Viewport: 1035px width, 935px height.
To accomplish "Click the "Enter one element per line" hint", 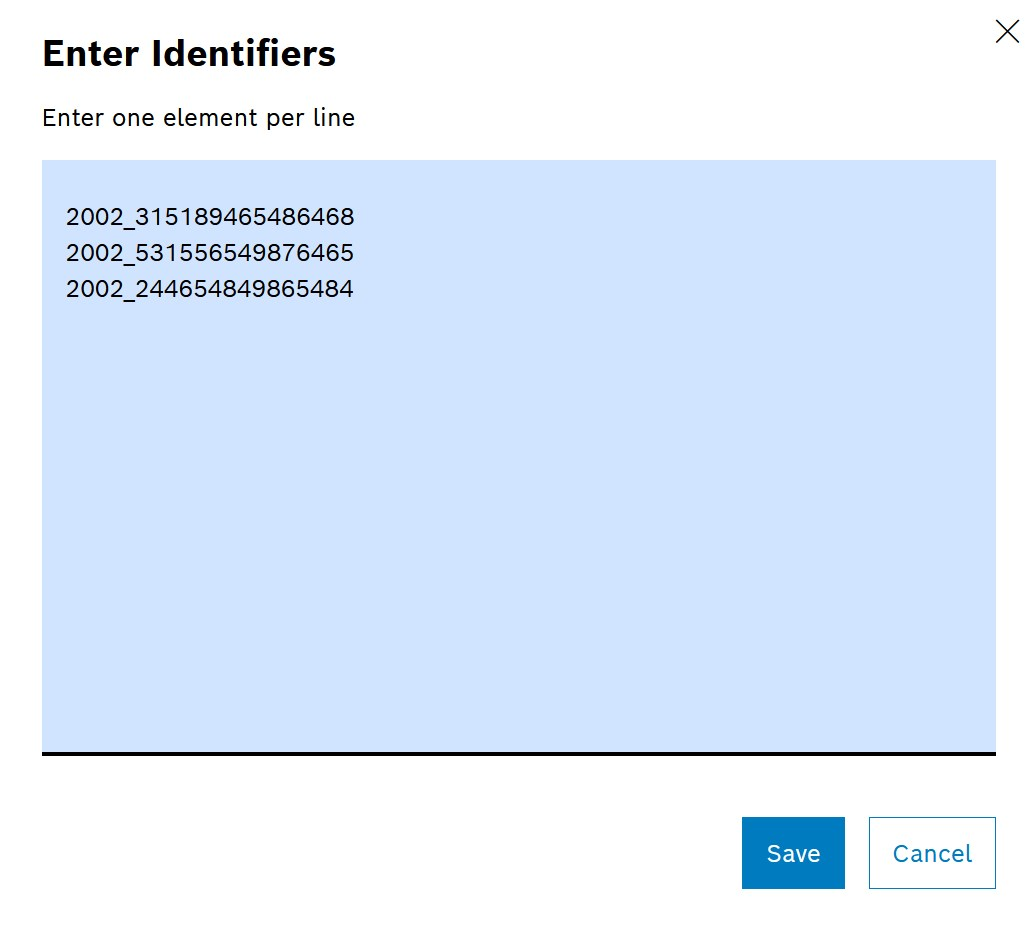I will tap(199, 118).
